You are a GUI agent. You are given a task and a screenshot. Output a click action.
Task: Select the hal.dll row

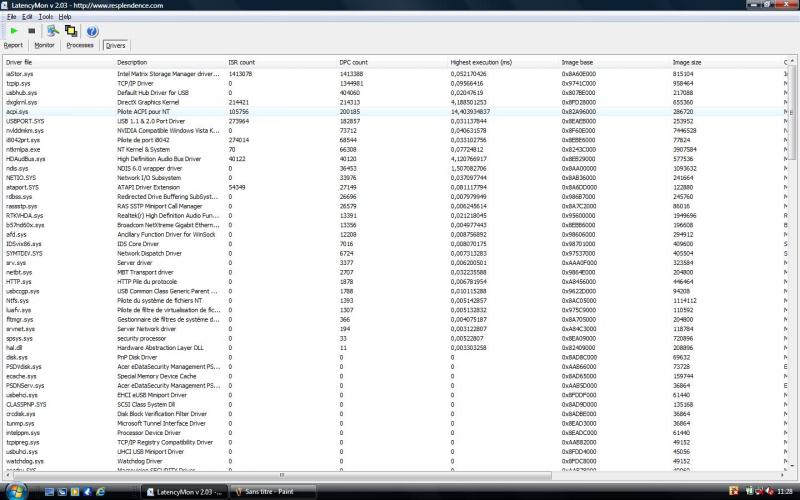coord(395,348)
